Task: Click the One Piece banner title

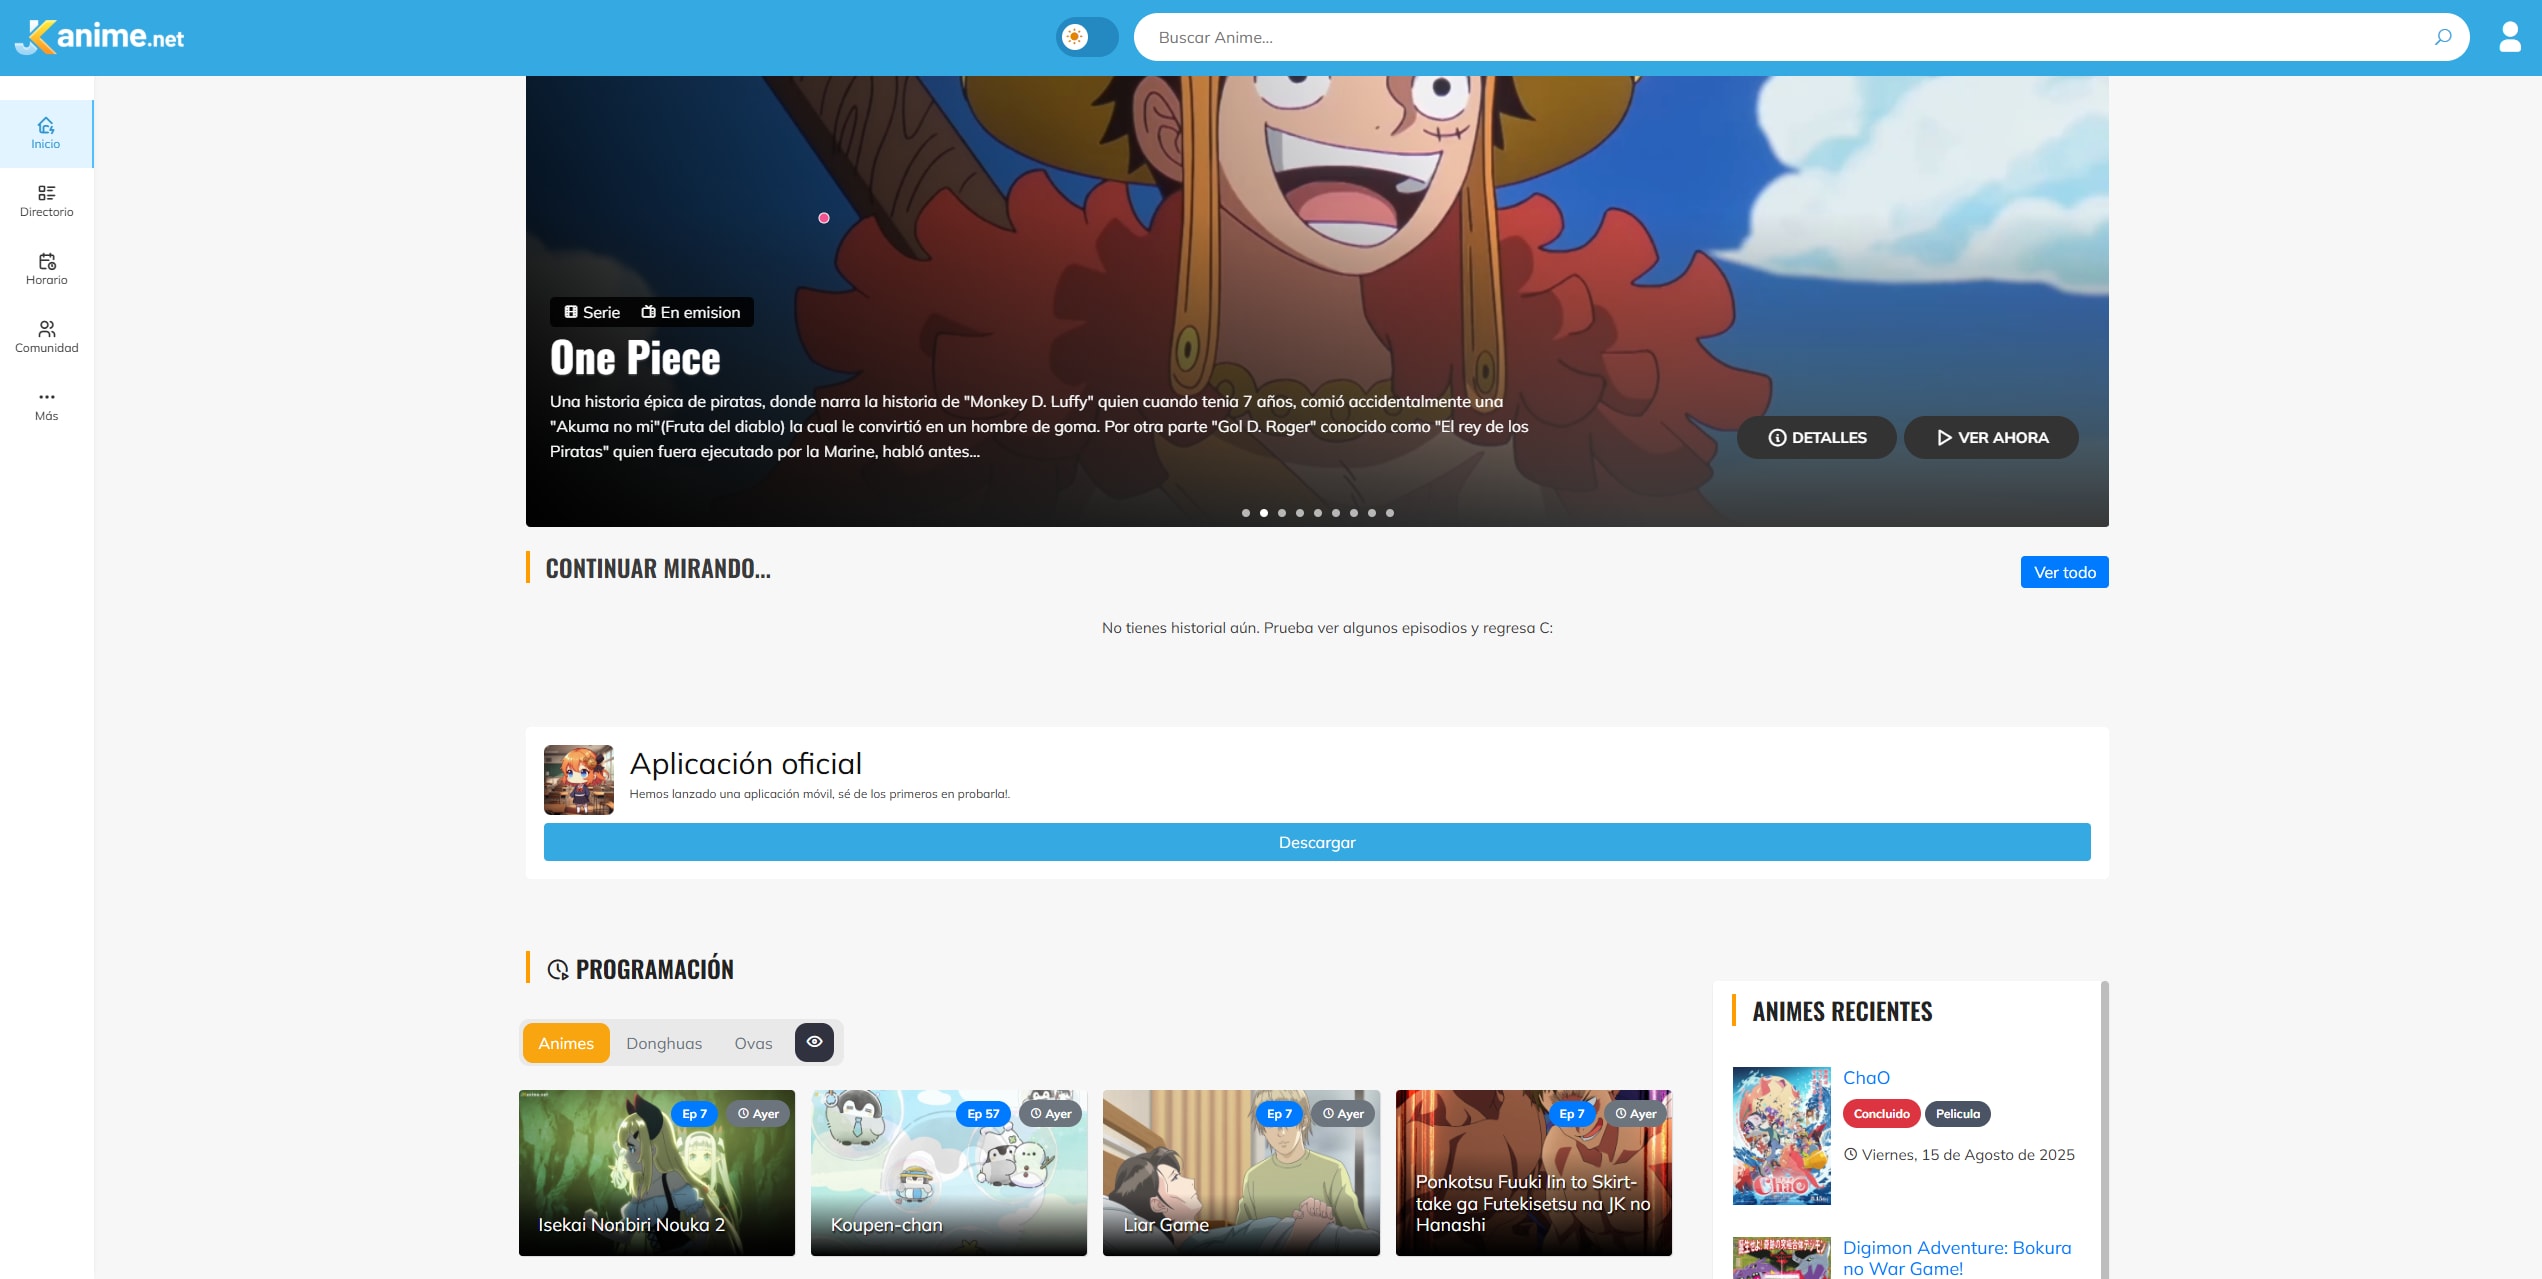Action: click(635, 359)
